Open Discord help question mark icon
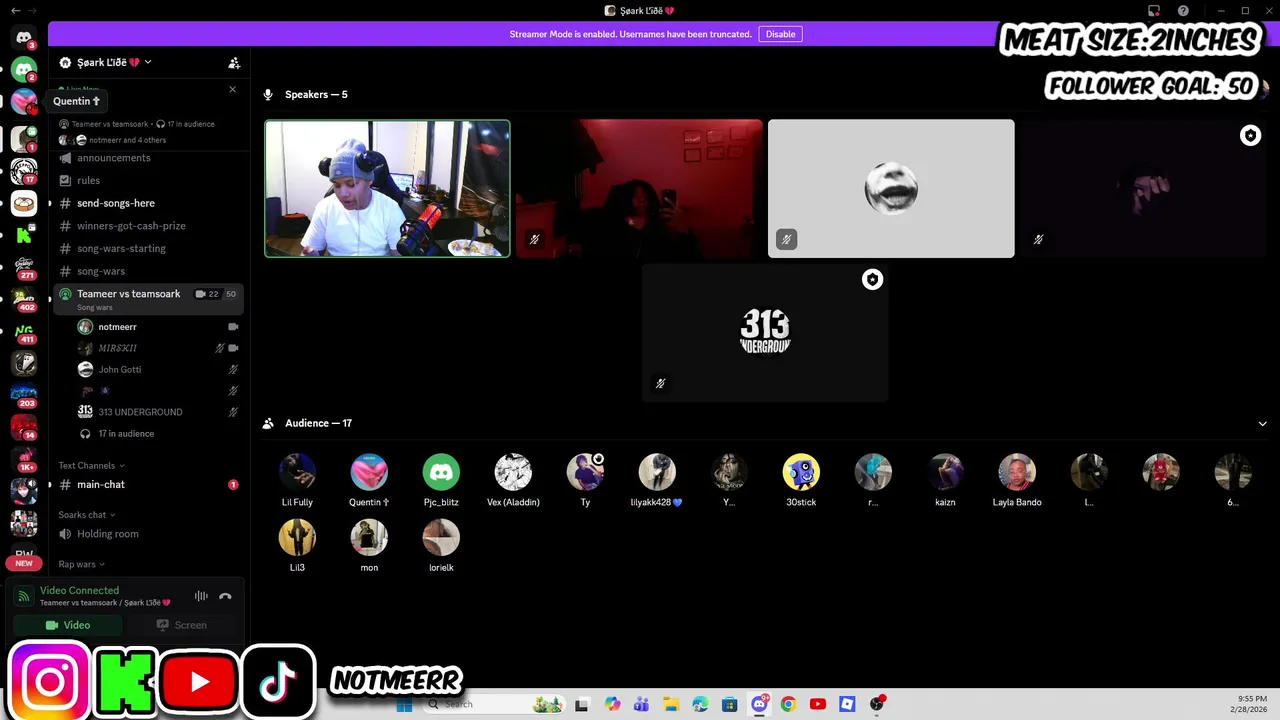The width and height of the screenshot is (1280, 720). 1183,11
